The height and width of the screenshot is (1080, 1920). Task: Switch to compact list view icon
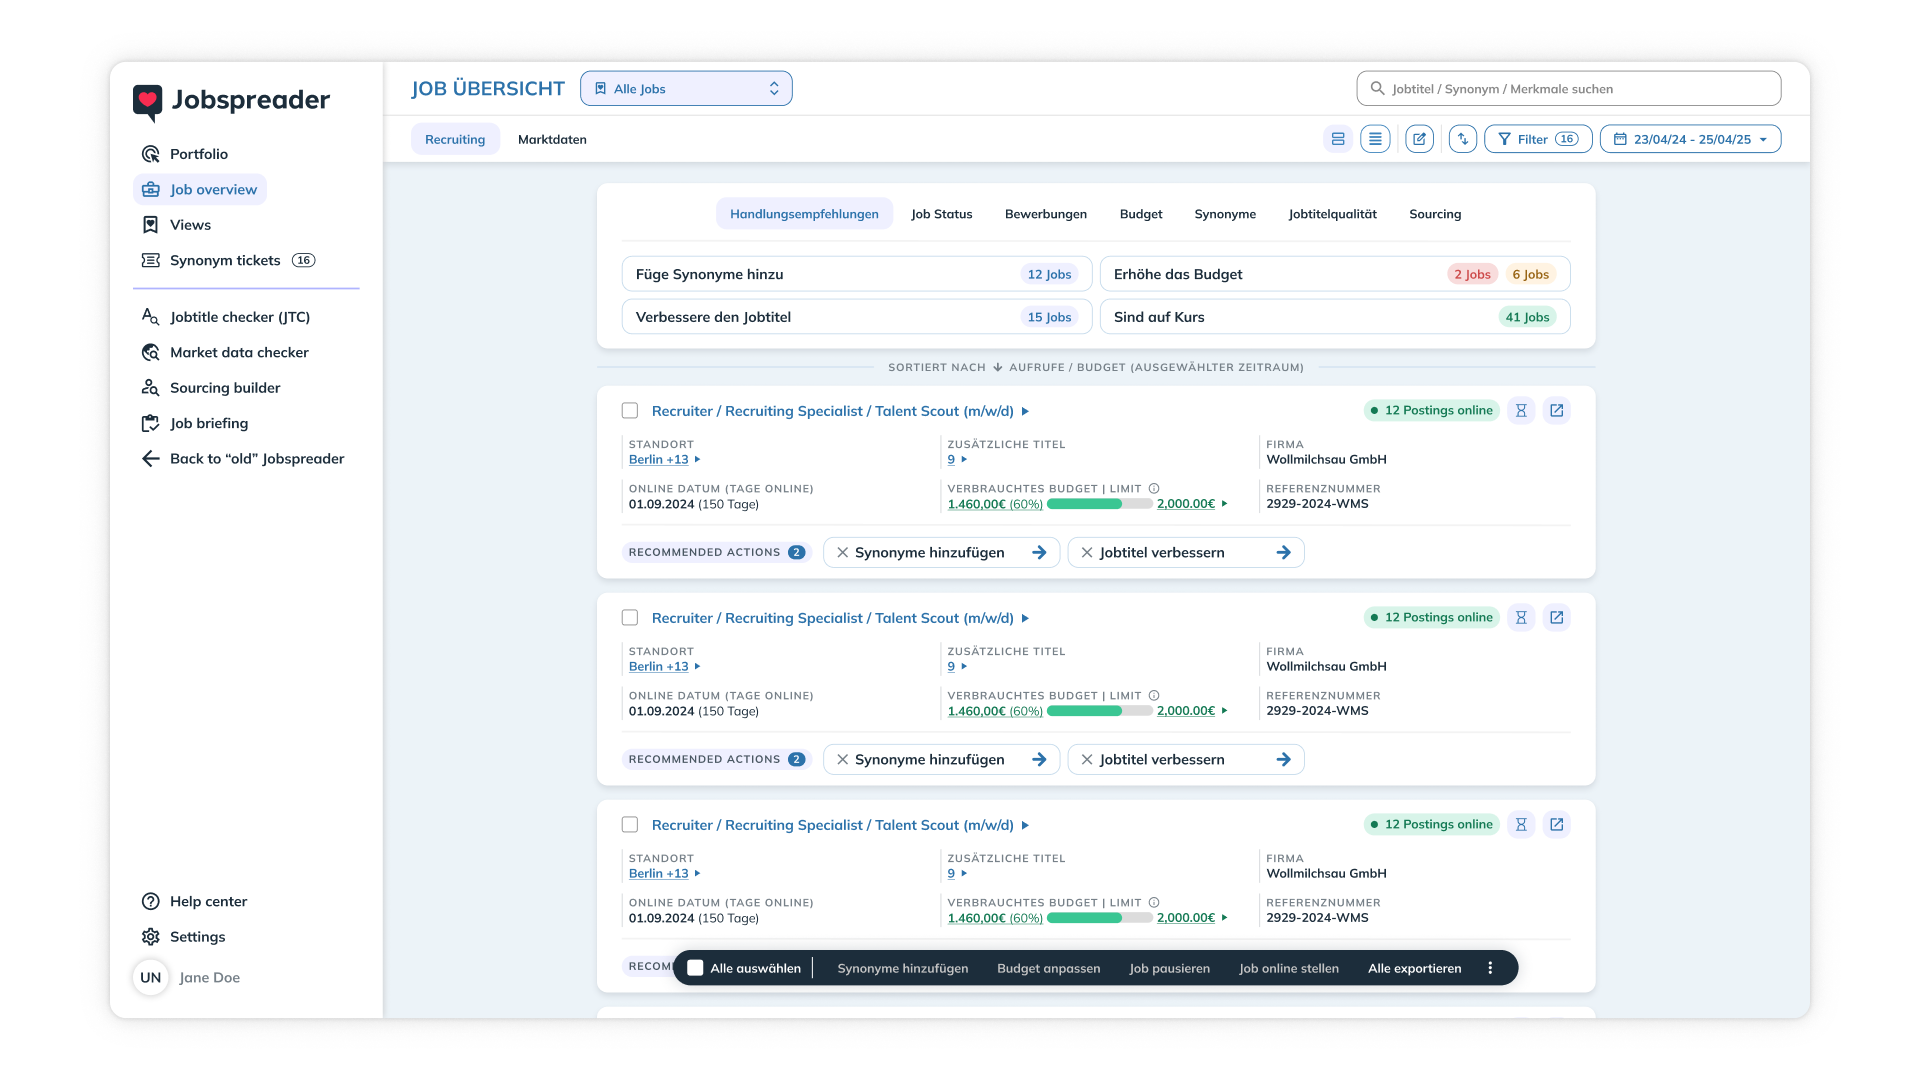[1375, 139]
